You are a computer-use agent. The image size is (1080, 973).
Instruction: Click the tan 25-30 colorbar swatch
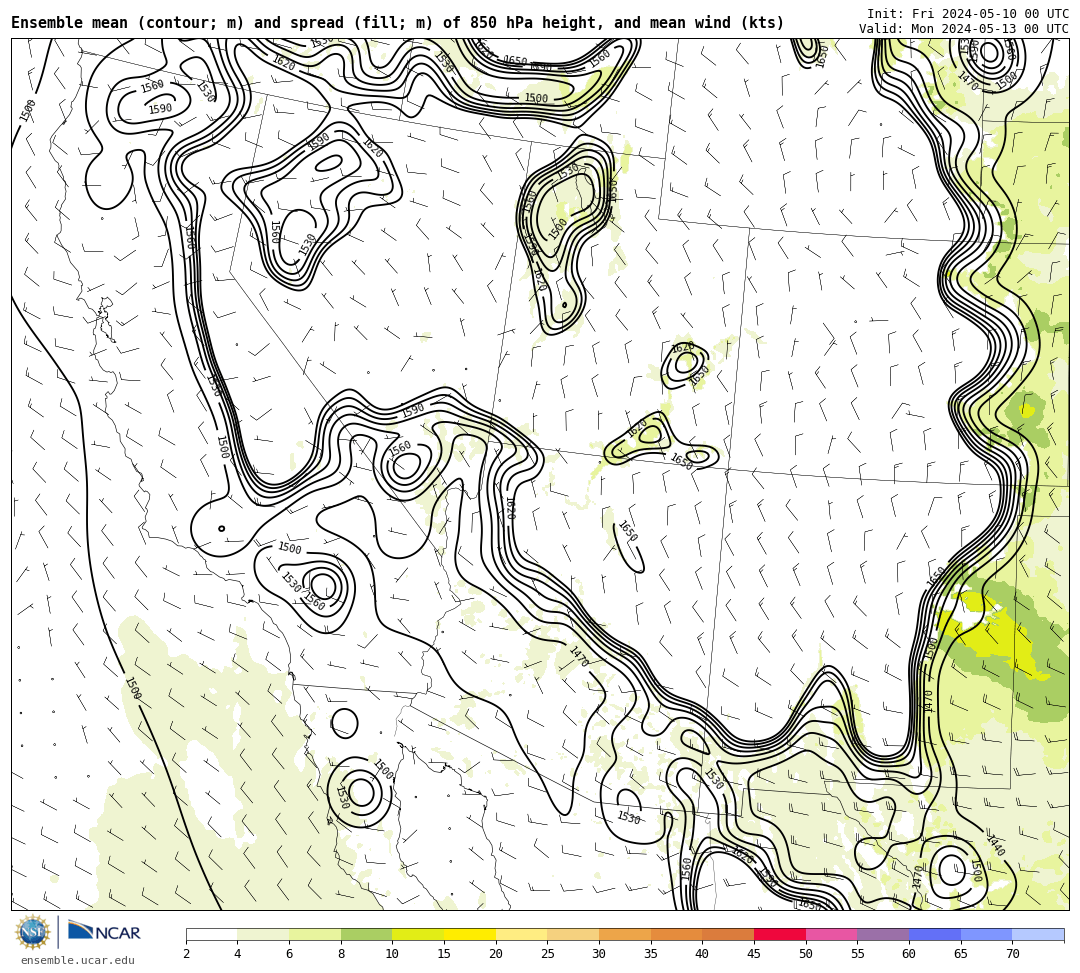pyautogui.click(x=573, y=934)
